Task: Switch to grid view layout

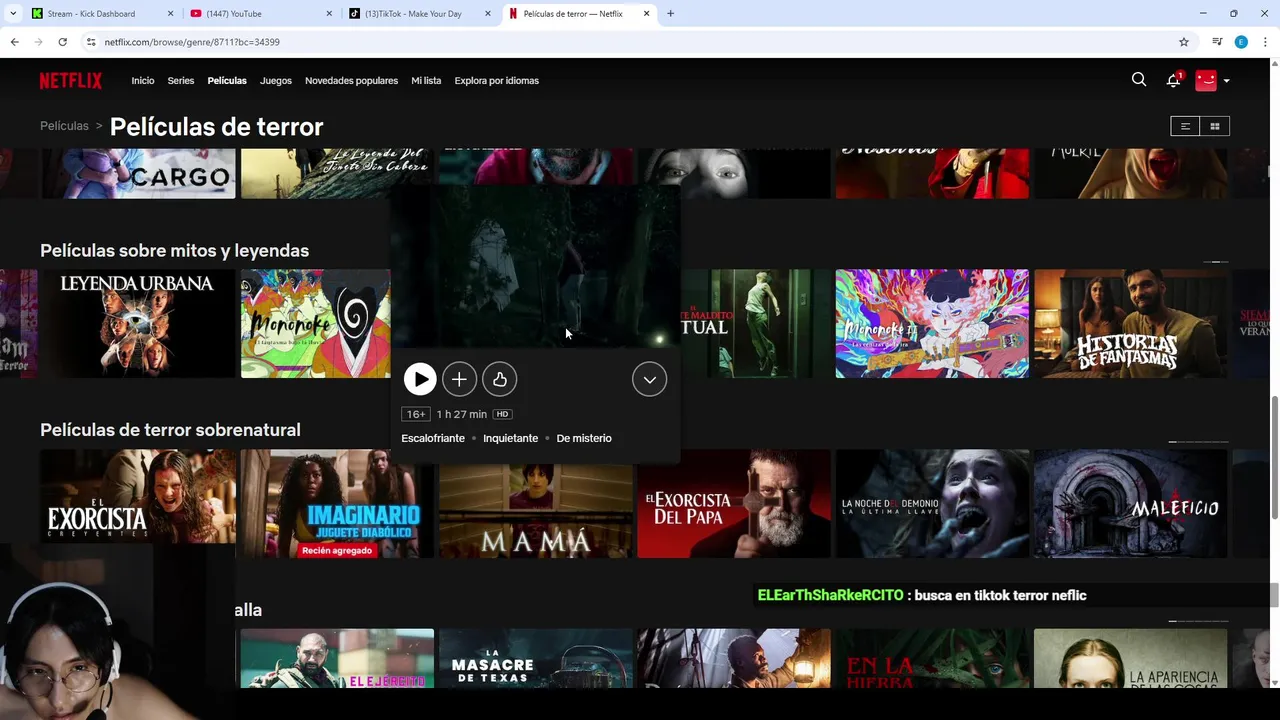Action: [x=1215, y=126]
